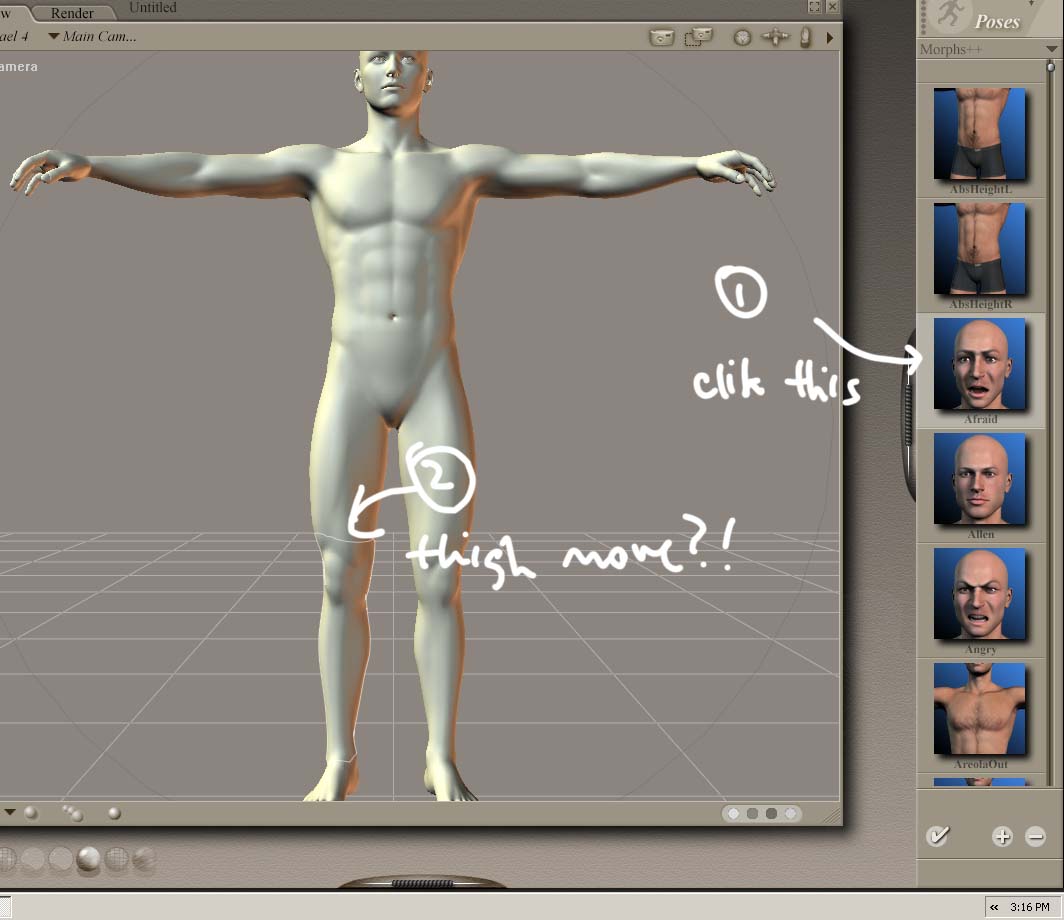Image resolution: width=1064 pixels, height=920 pixels.
Task: Click the checkmark apply icon in library
Action: (x=937, y=836)
